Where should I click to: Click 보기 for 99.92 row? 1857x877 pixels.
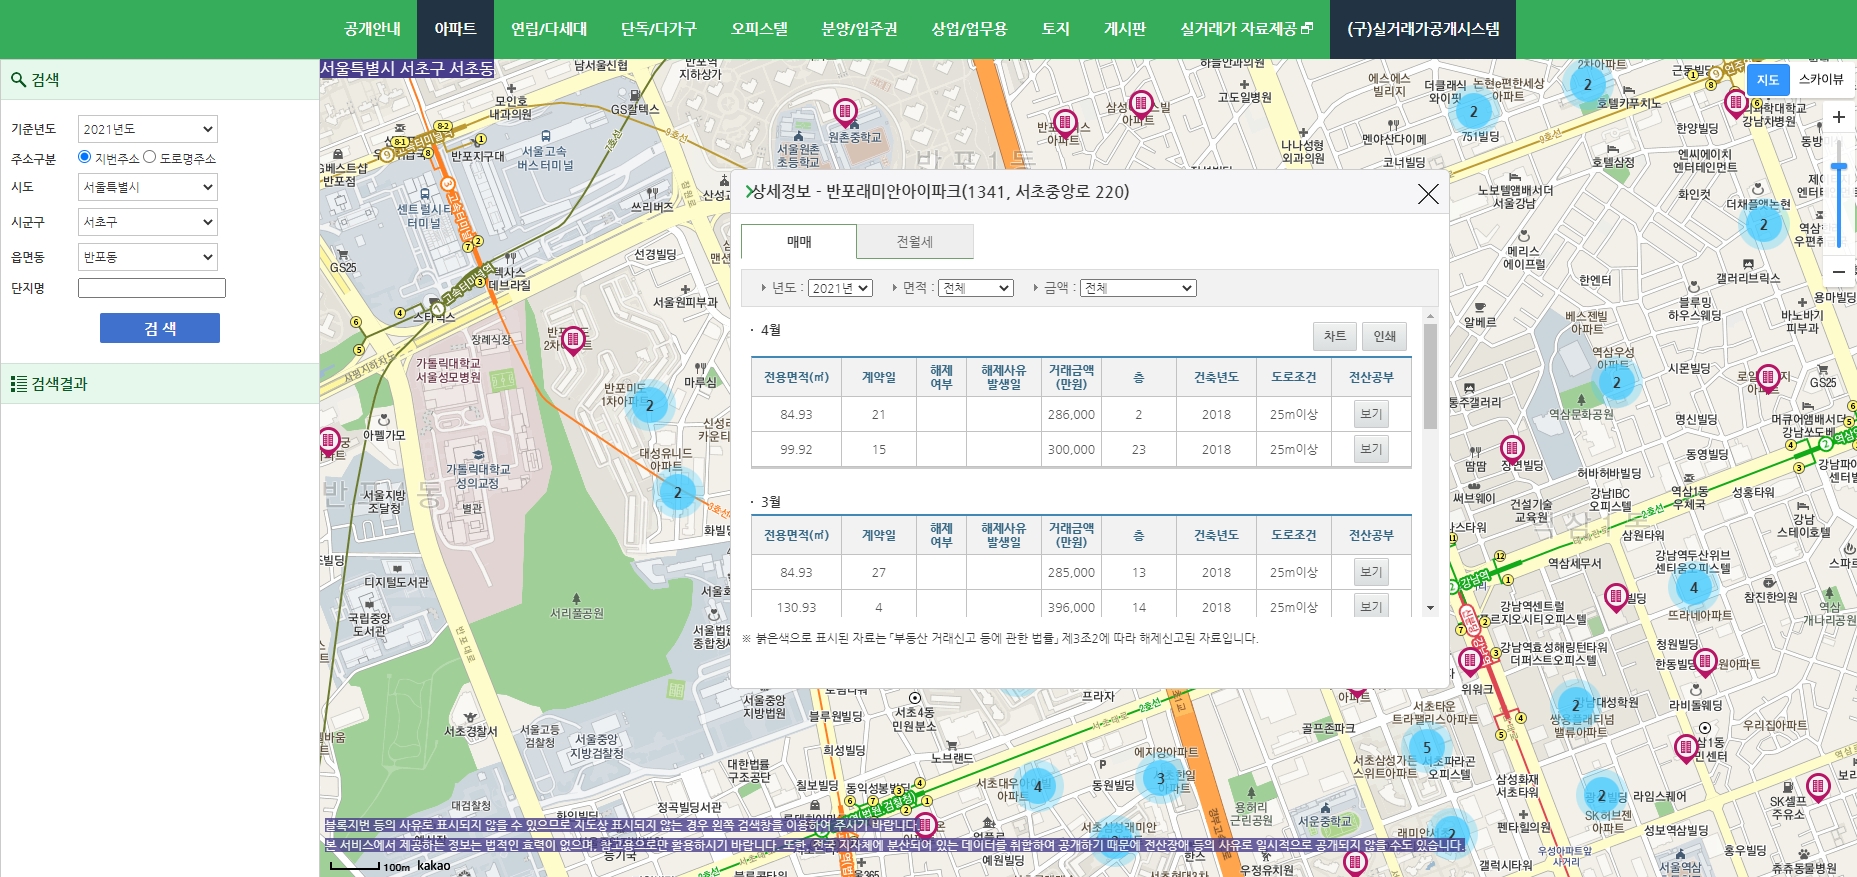click(1371, 449)
